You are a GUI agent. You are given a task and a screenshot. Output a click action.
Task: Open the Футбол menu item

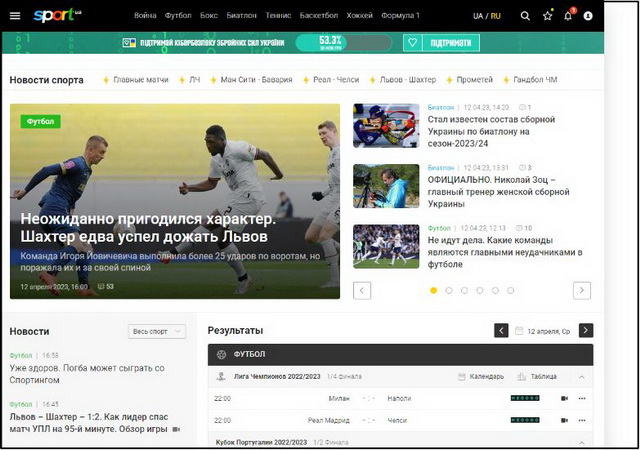pos(178,16)
